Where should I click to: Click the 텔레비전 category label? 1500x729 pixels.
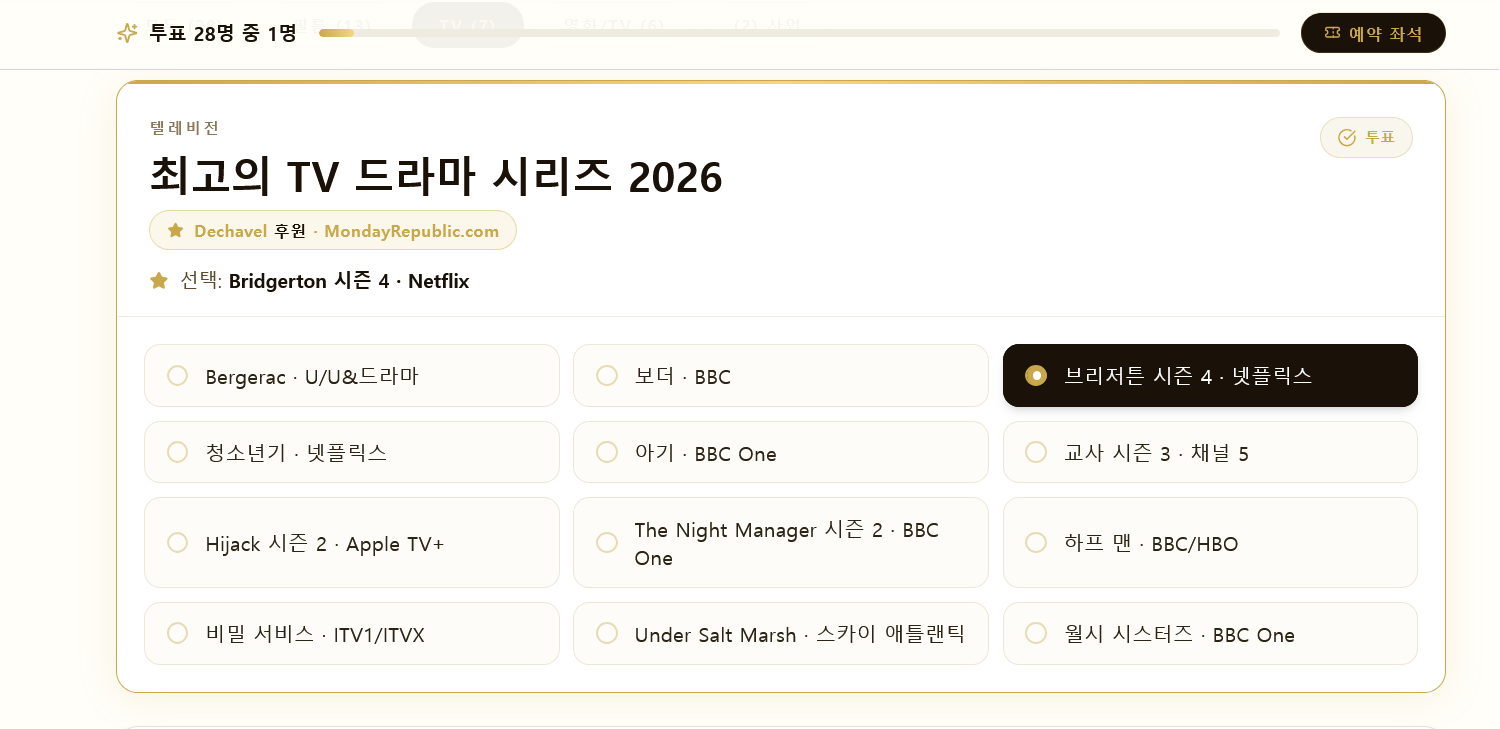185,128
